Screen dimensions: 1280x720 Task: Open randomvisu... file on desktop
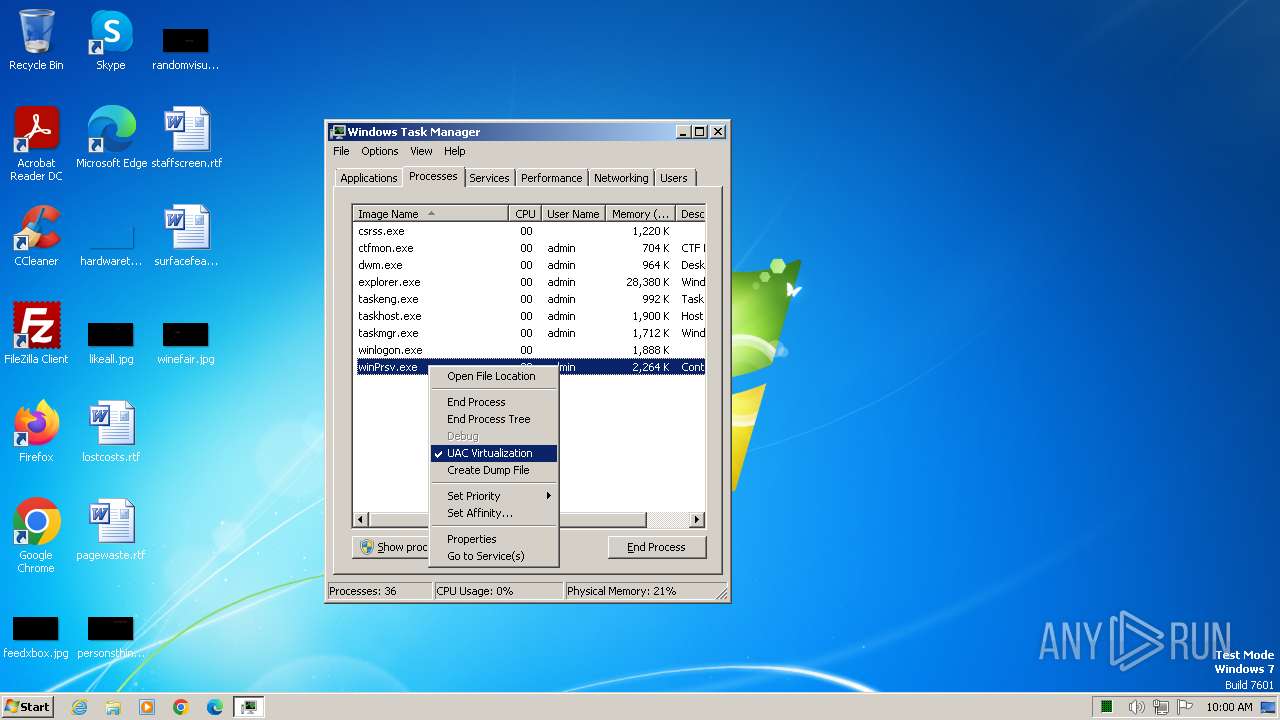pos(186,48)
